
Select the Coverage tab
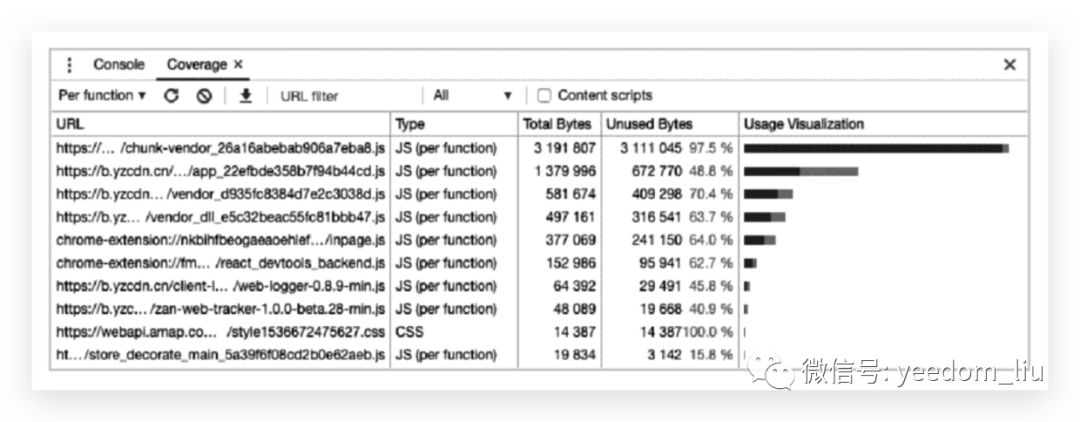(196, 65)
